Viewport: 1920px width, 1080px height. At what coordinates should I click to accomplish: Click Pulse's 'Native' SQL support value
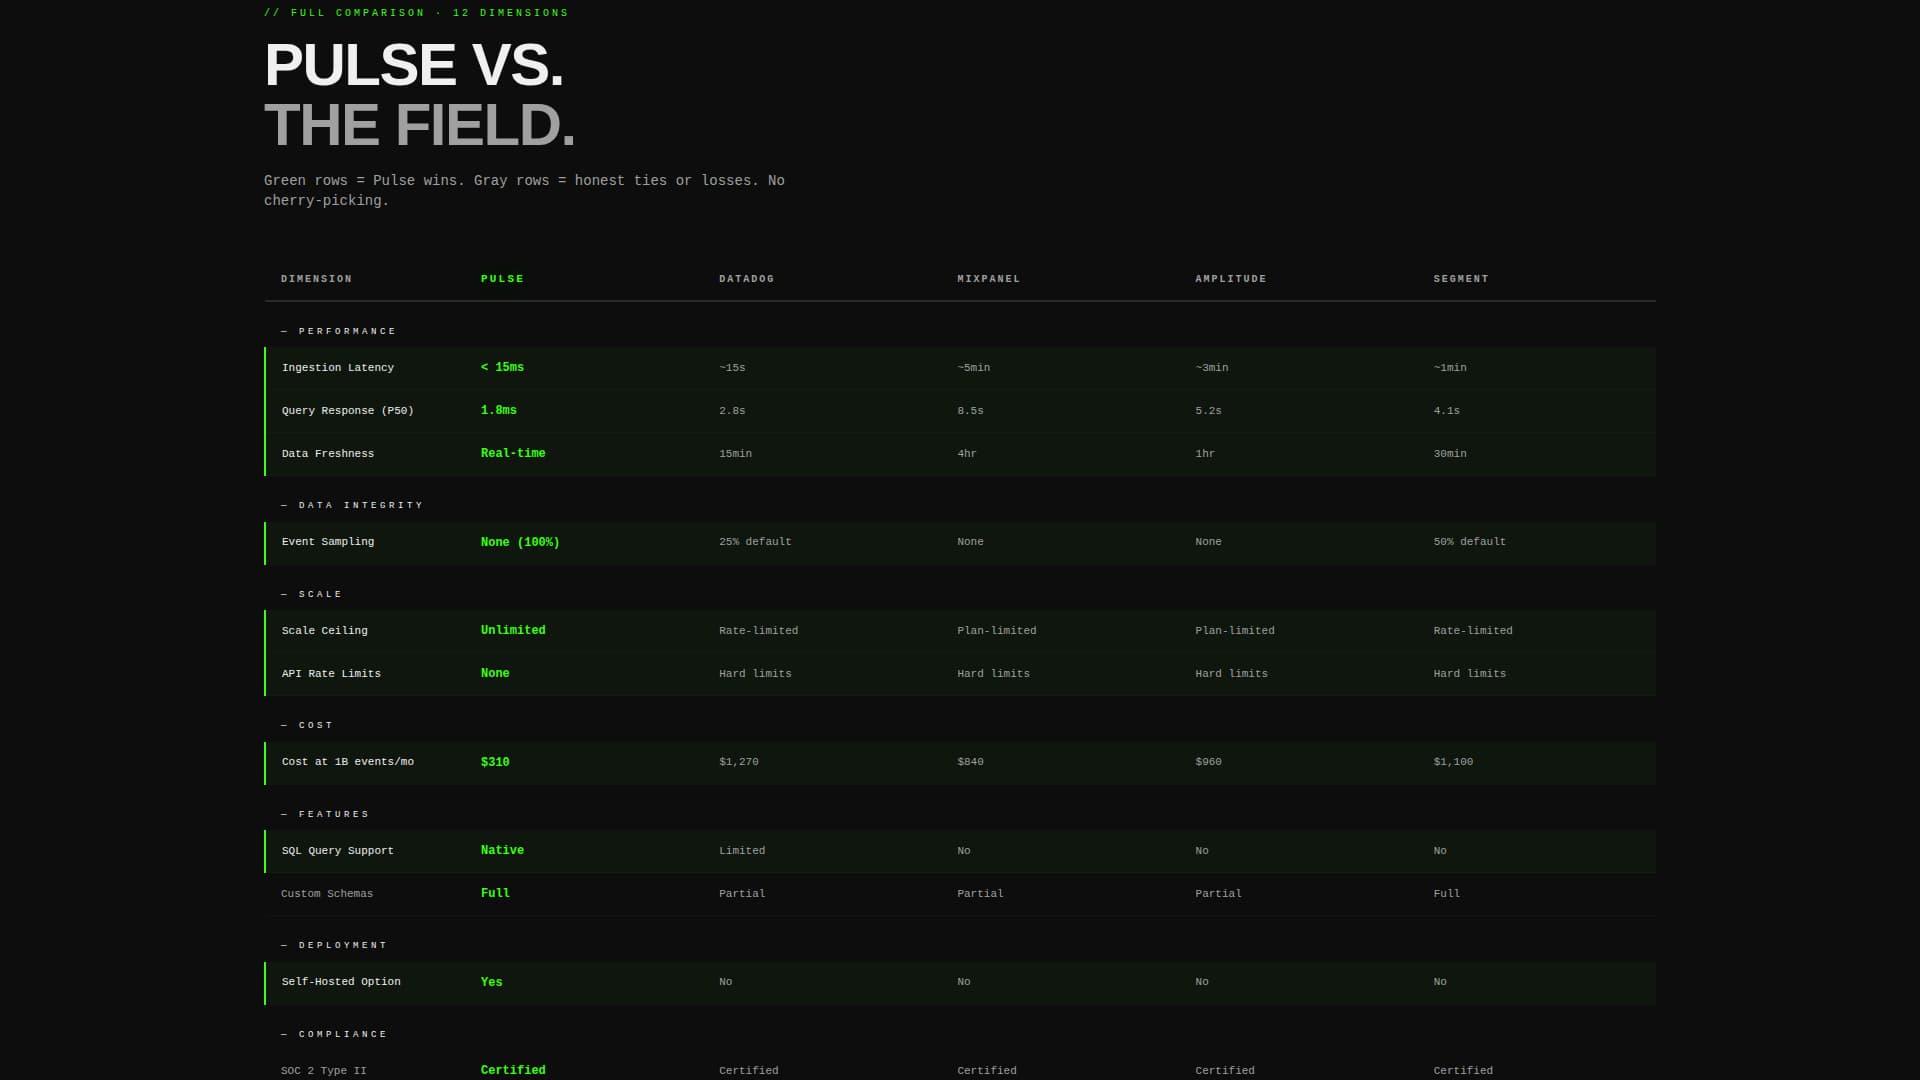[x=502, y=850]
